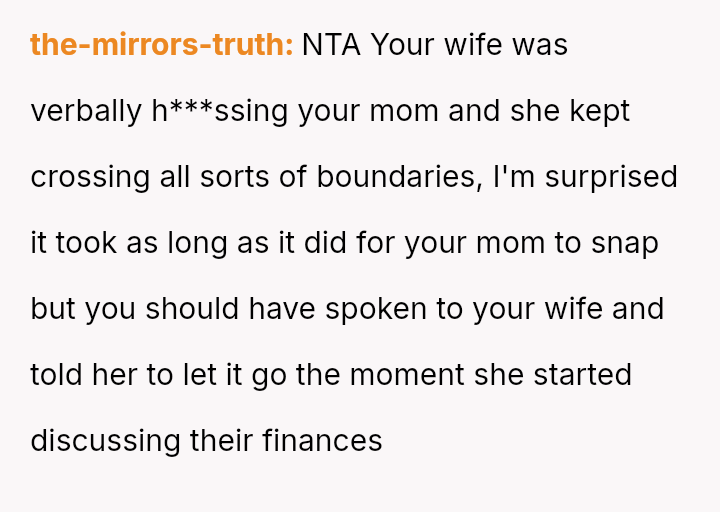The image size is (720, 512).
Task: Click the word "told" in the comment
Action: click(x=57, y=375)
